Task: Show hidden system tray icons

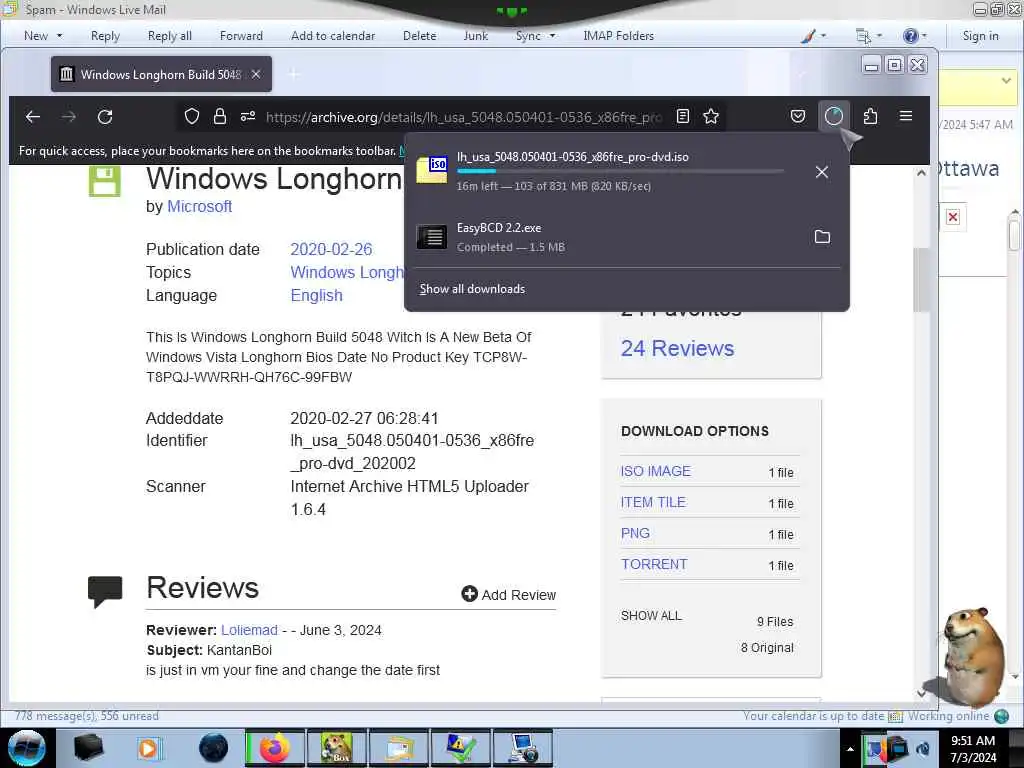Action: click(850, 749)
